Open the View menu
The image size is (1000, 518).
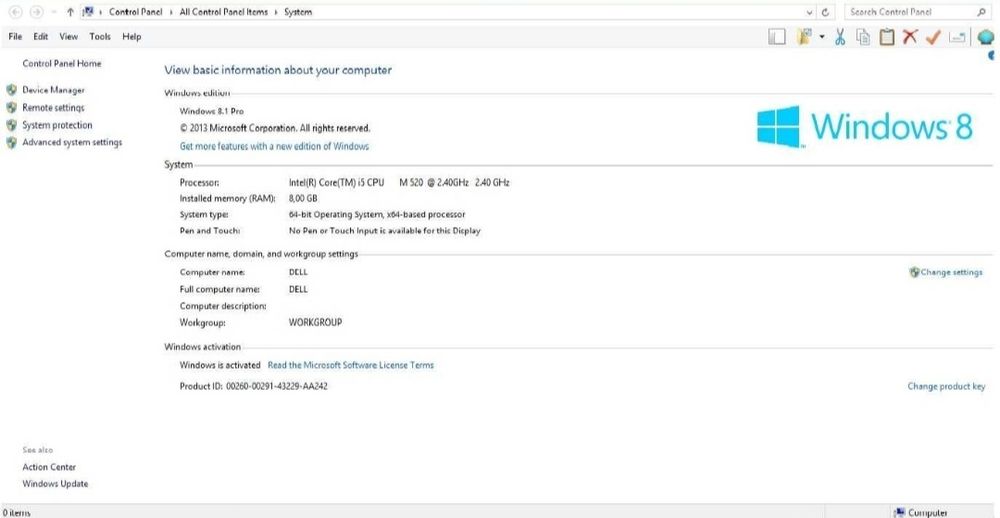pyautogui.click(x=69, y=37)
